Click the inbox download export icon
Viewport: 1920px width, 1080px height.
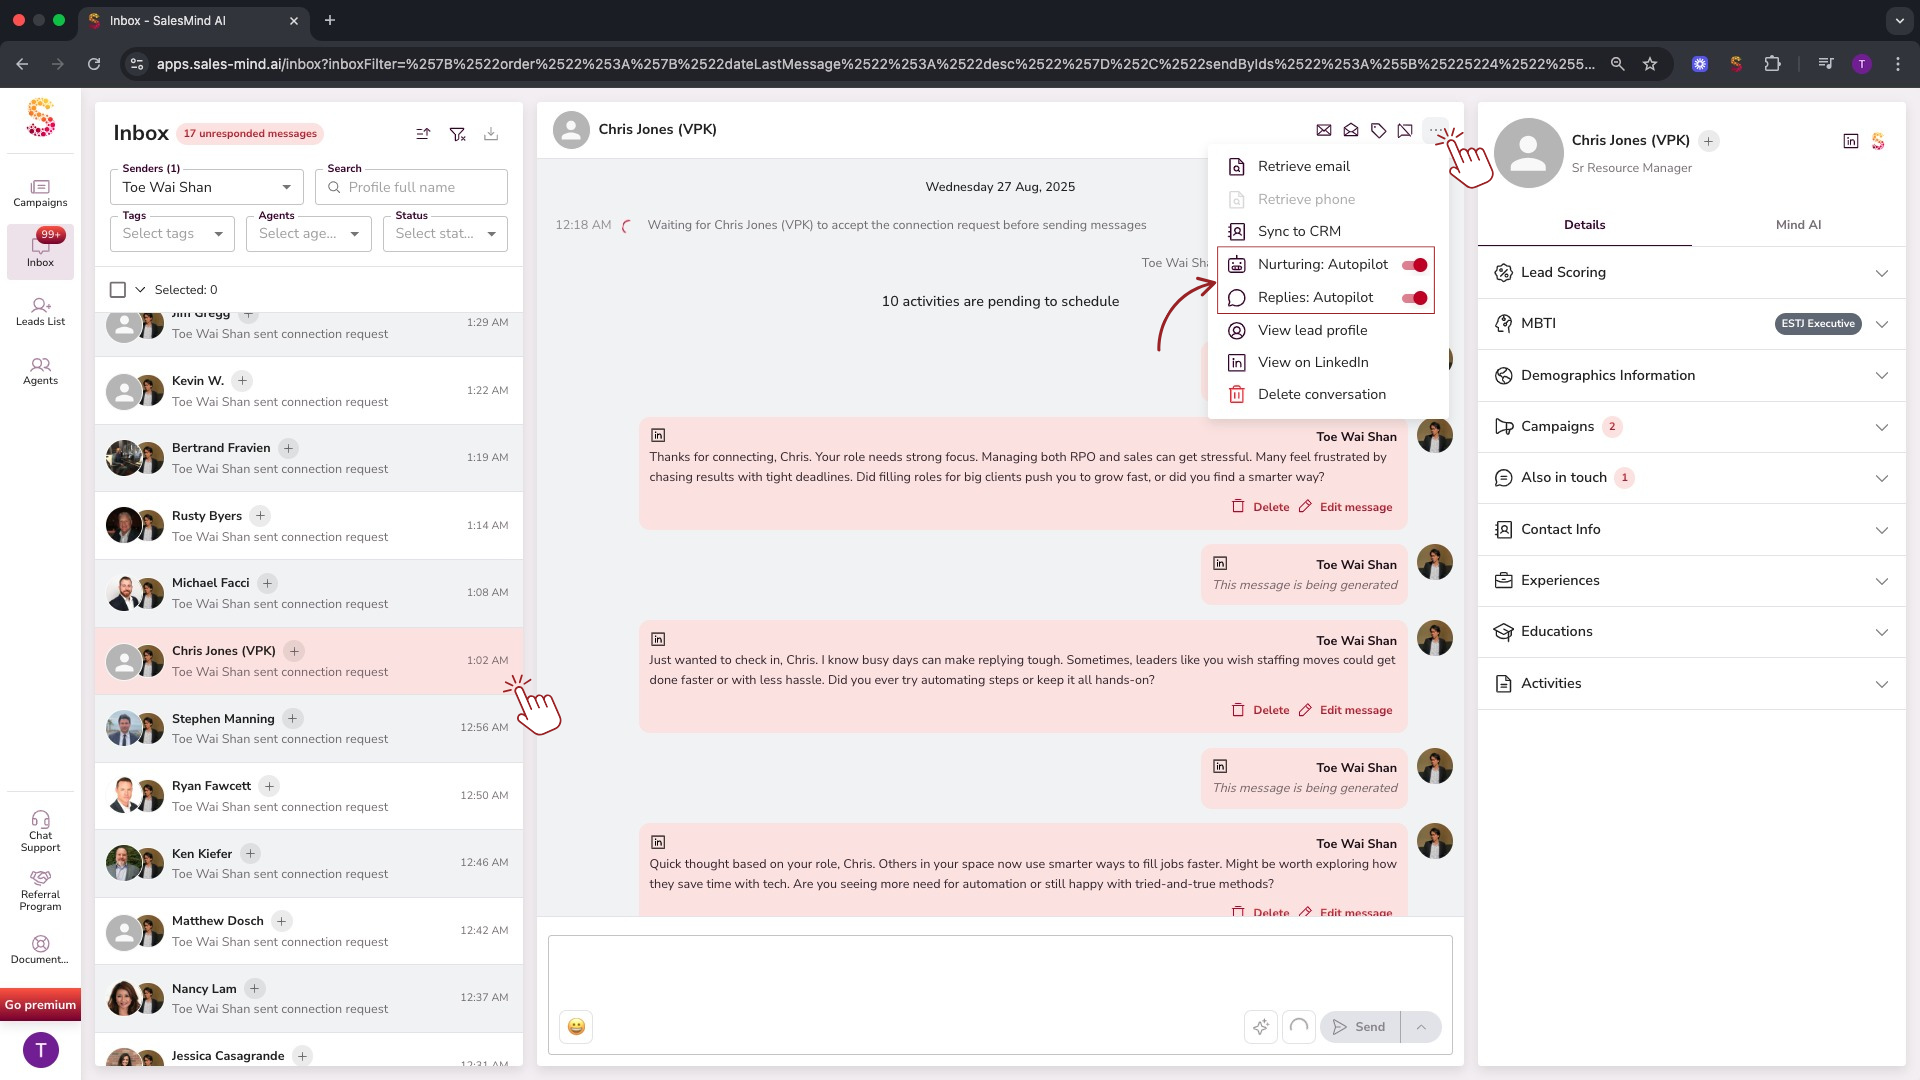[x=491, y=134]
